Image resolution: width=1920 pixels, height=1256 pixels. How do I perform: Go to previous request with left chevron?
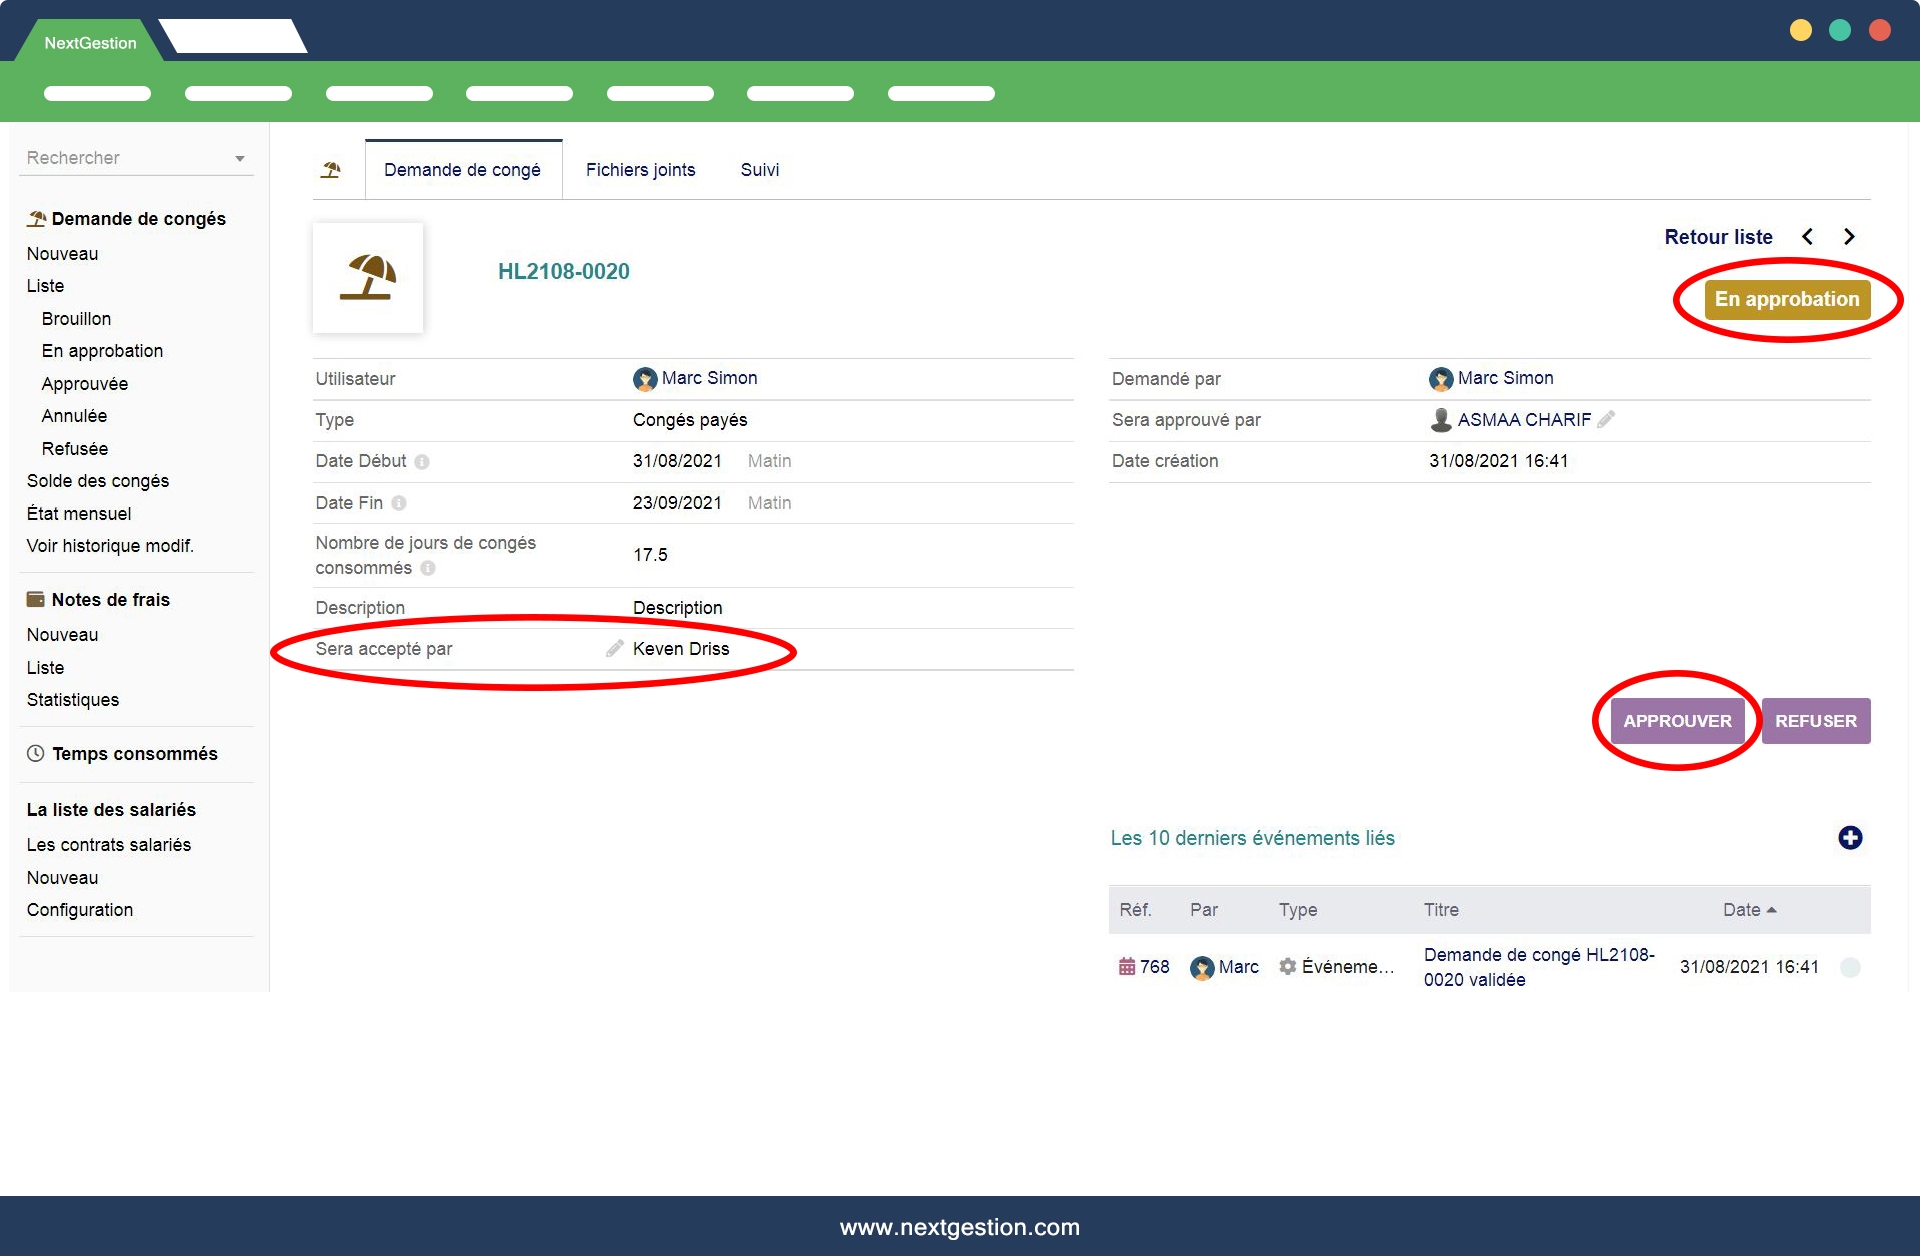pyautogui.click(x=1807, y=237)
